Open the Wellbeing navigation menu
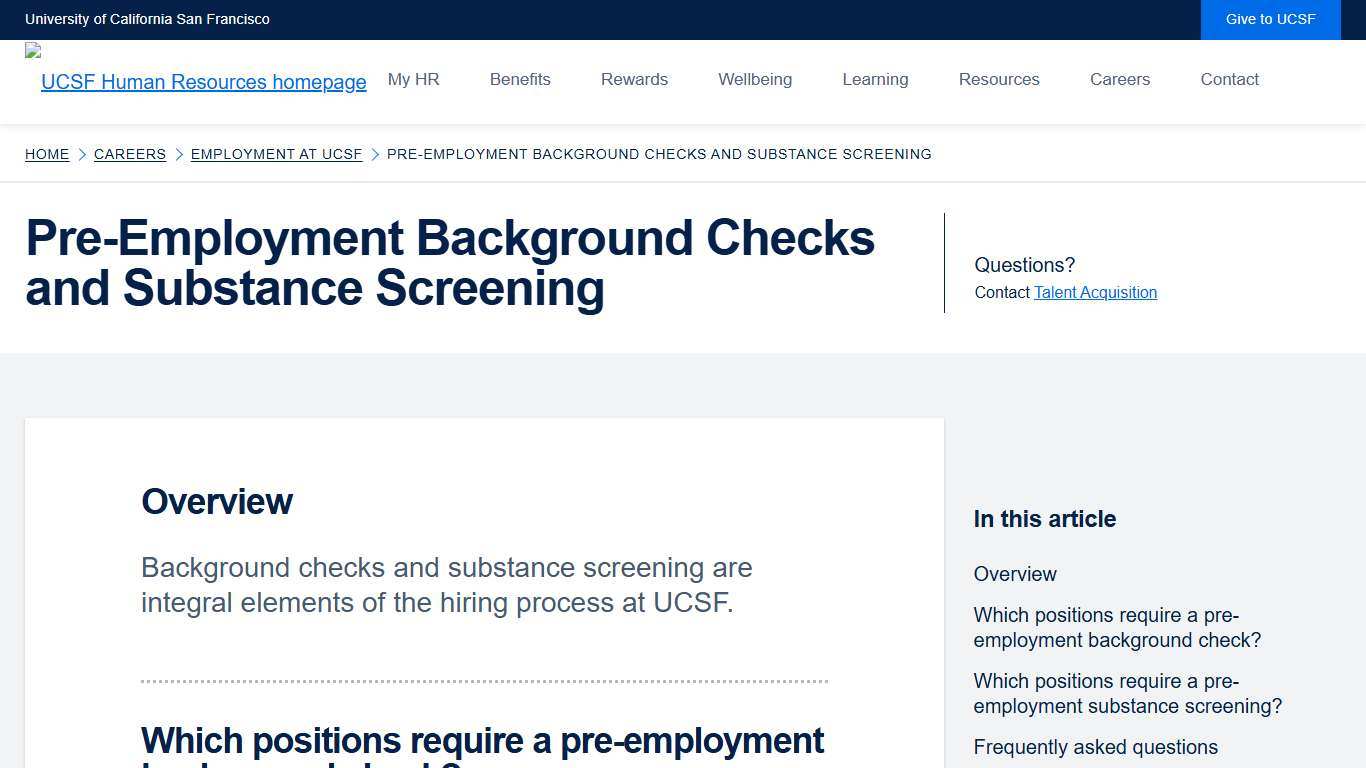This screenshot has width=1366, height=768. pyautogui.click(x=755, y=80)
